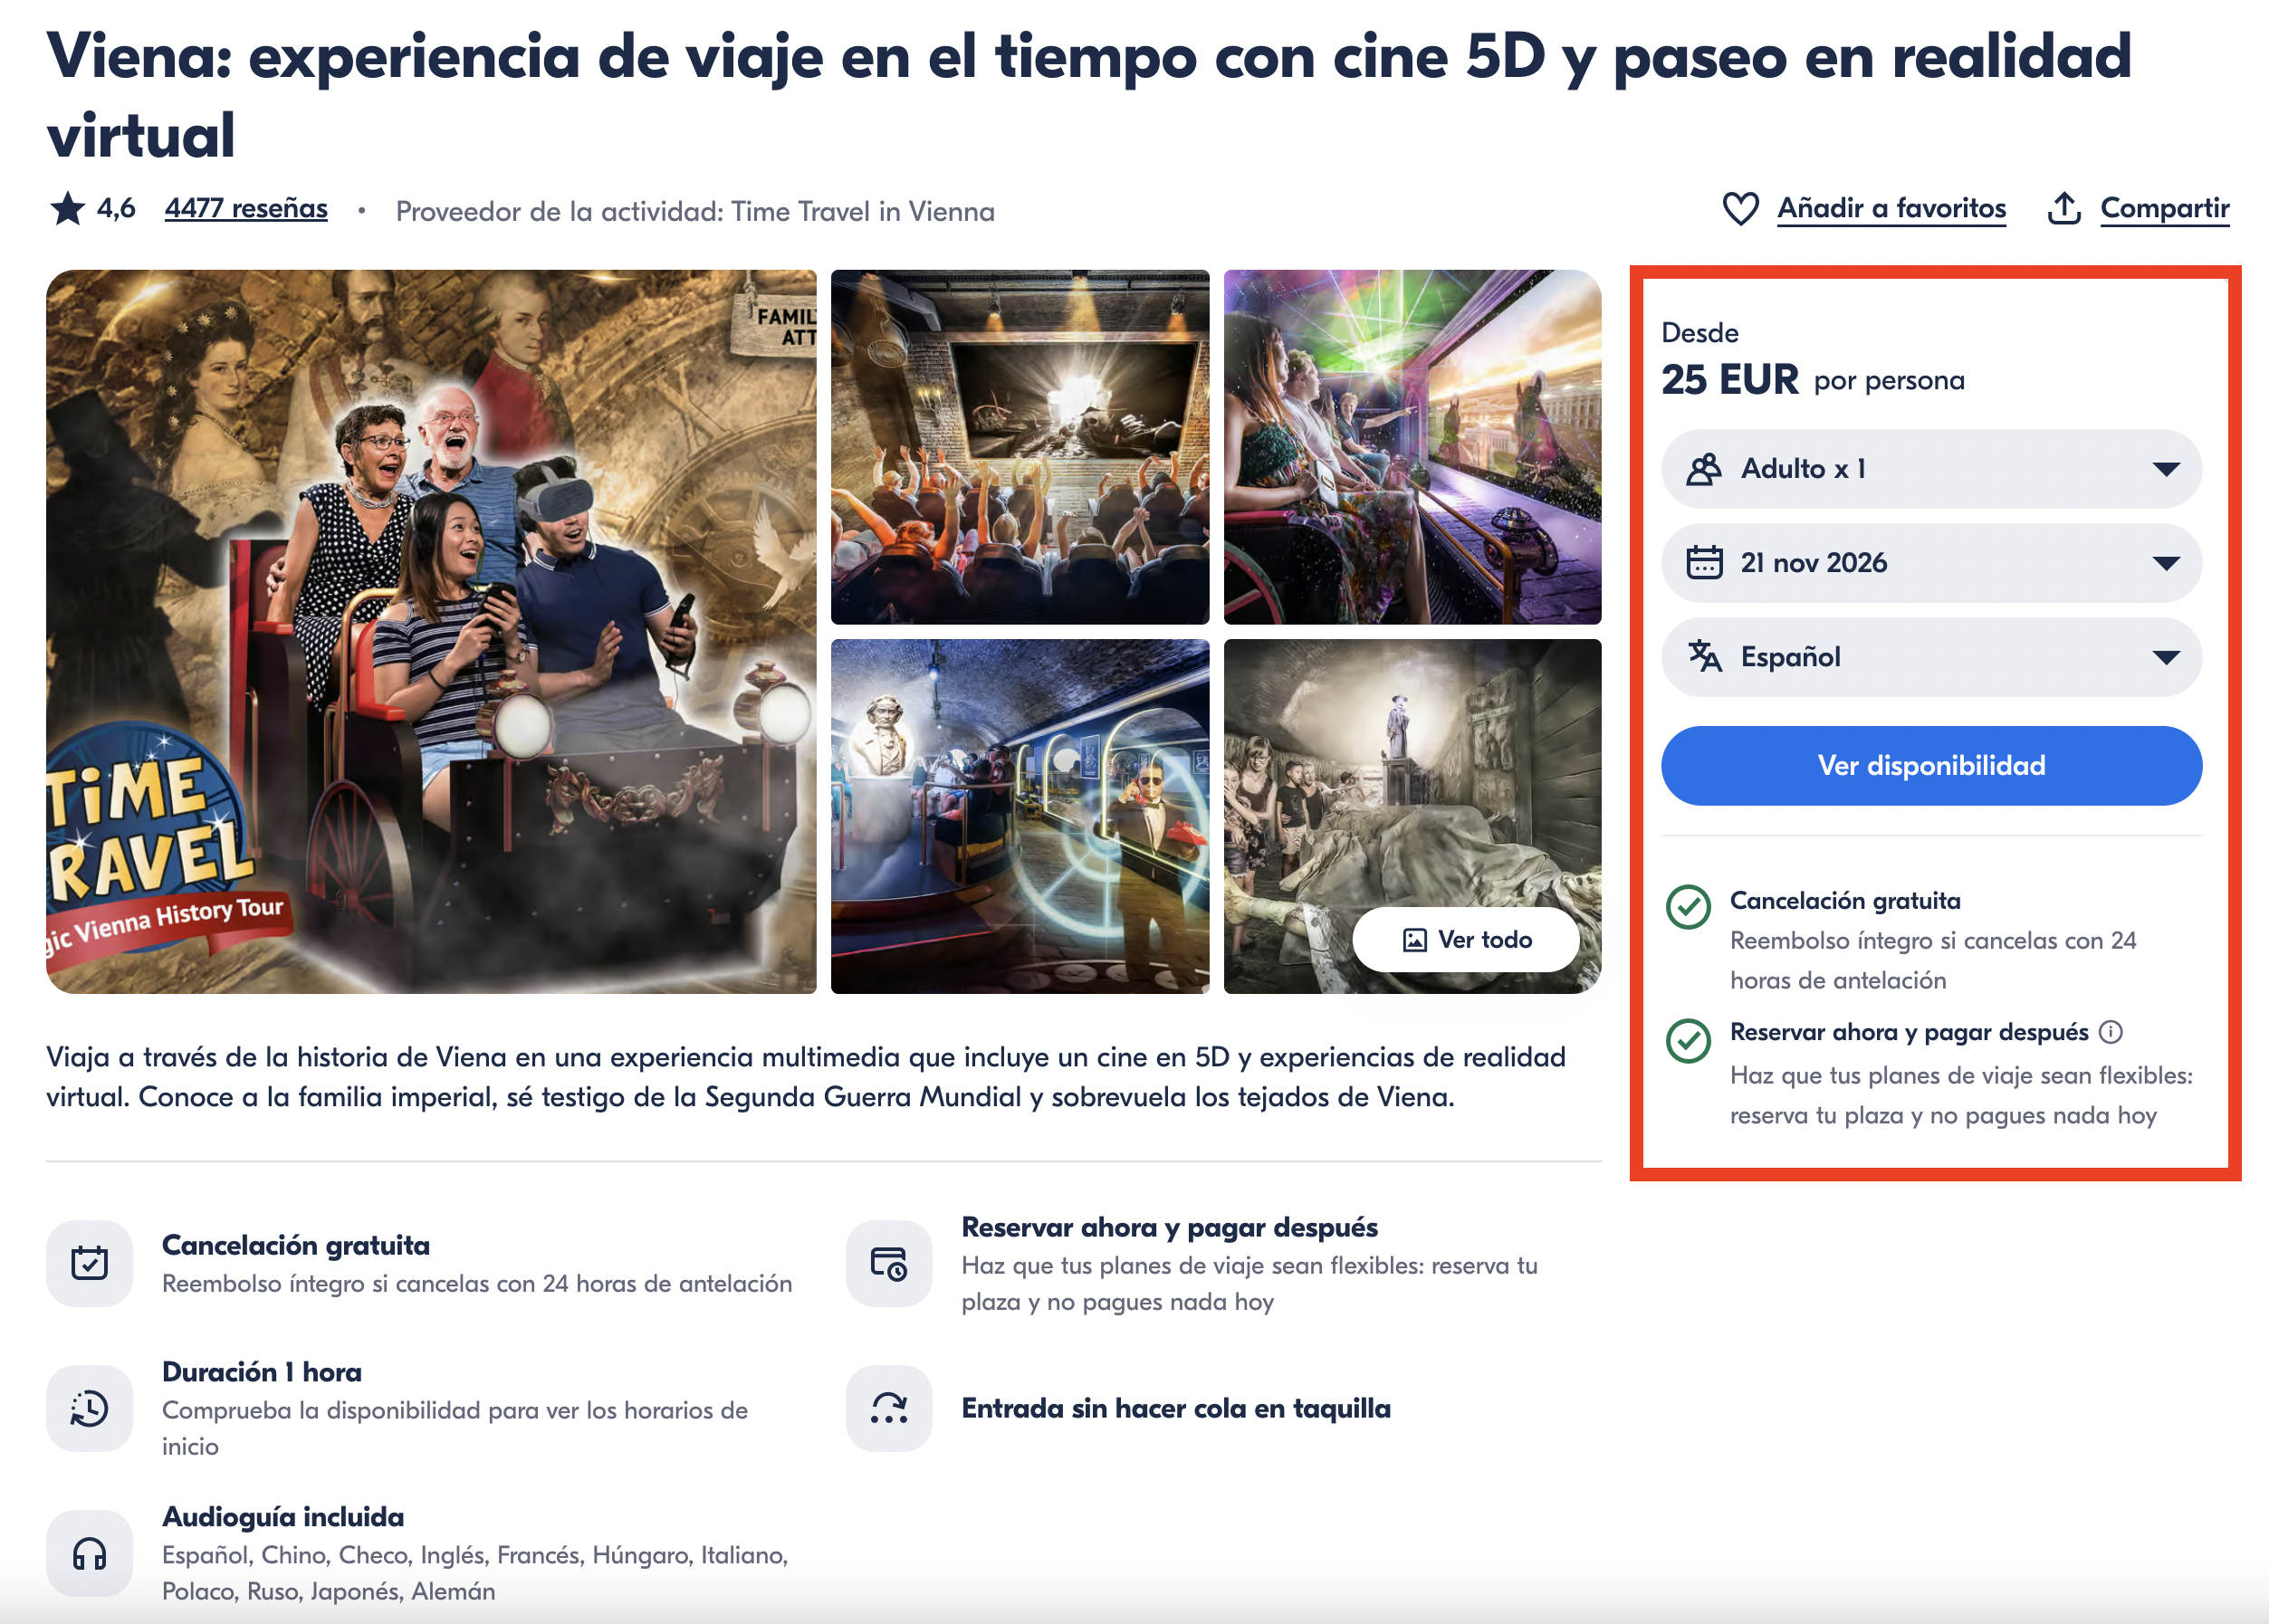
Task: Click the headphones icon for Audioguía incluida
Action: pos(89,1553)
